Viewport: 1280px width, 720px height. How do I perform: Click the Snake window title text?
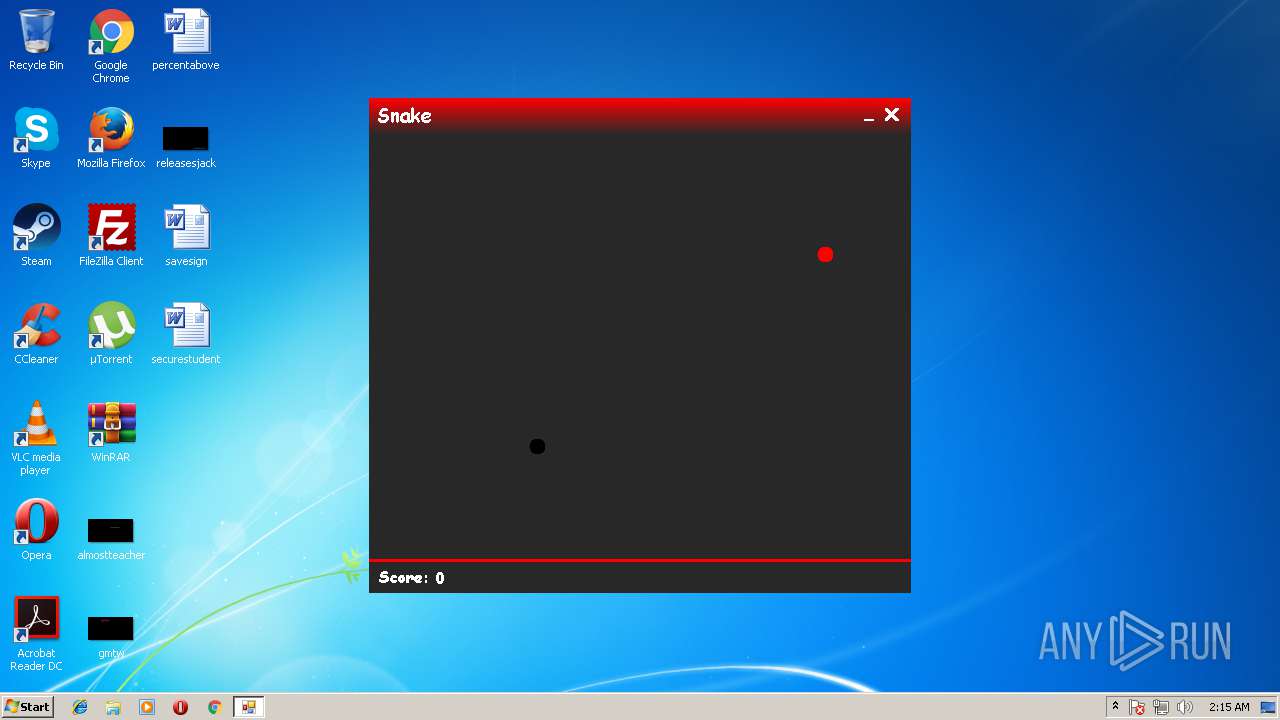[x=405, y=116]
